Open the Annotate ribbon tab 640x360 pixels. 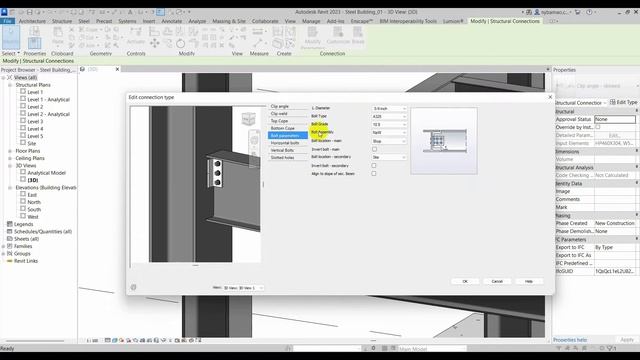click(172, 21)
